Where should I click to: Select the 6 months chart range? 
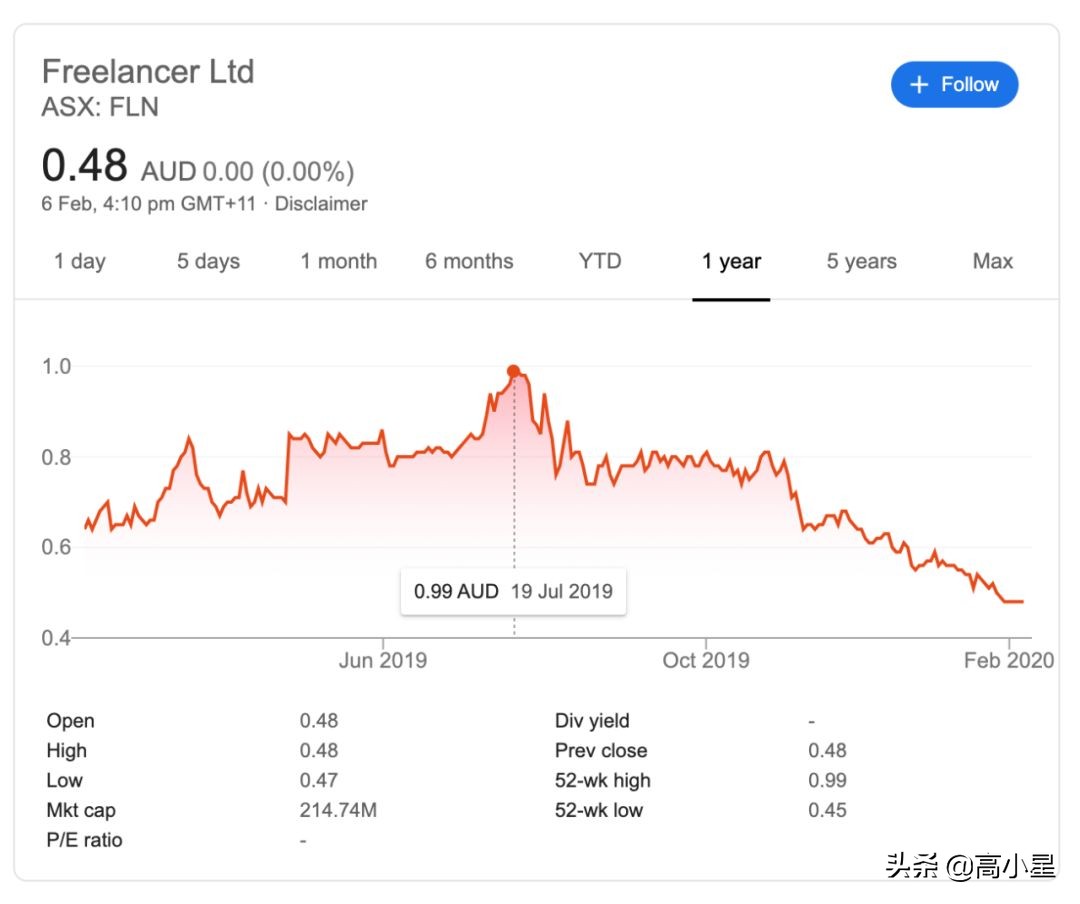tap(469, 261)
